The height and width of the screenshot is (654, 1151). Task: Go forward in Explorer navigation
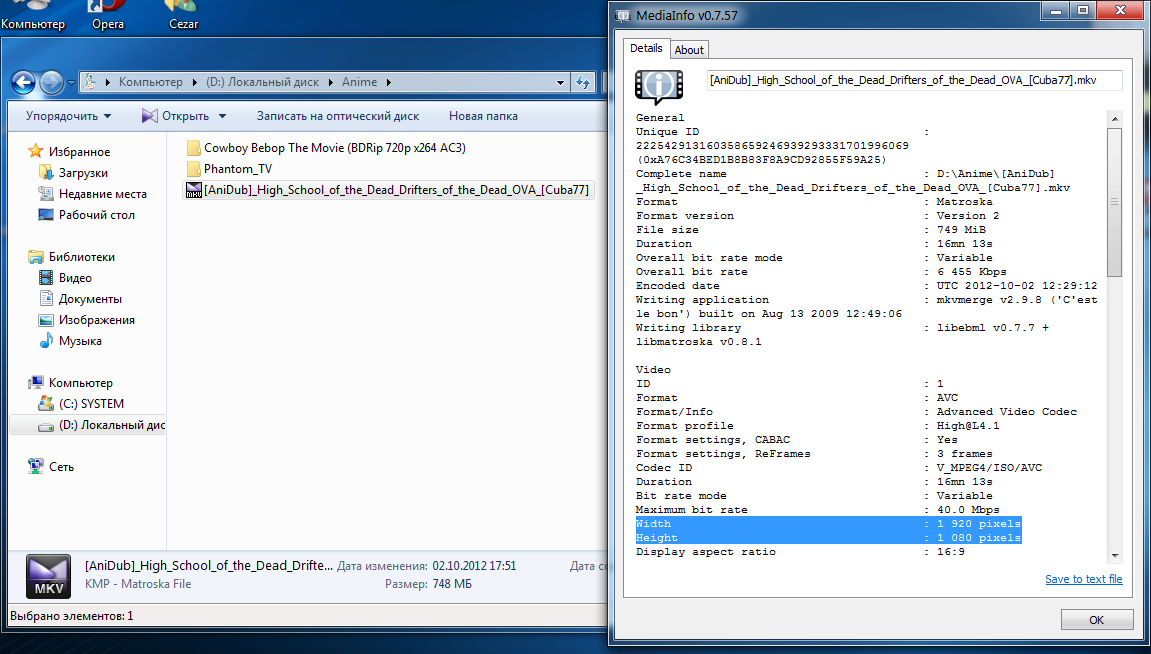coord(51,82)
